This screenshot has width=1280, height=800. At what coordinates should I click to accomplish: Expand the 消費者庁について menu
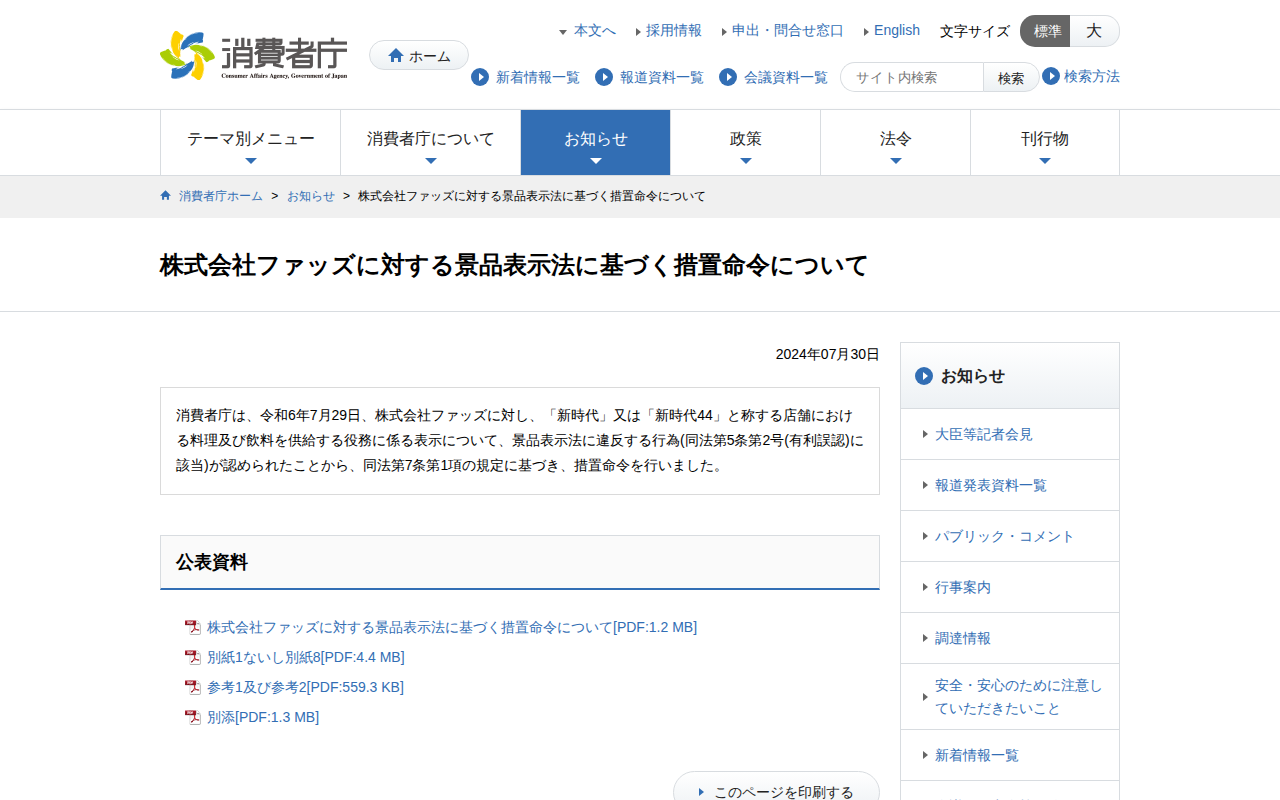(x=430, y=142)
